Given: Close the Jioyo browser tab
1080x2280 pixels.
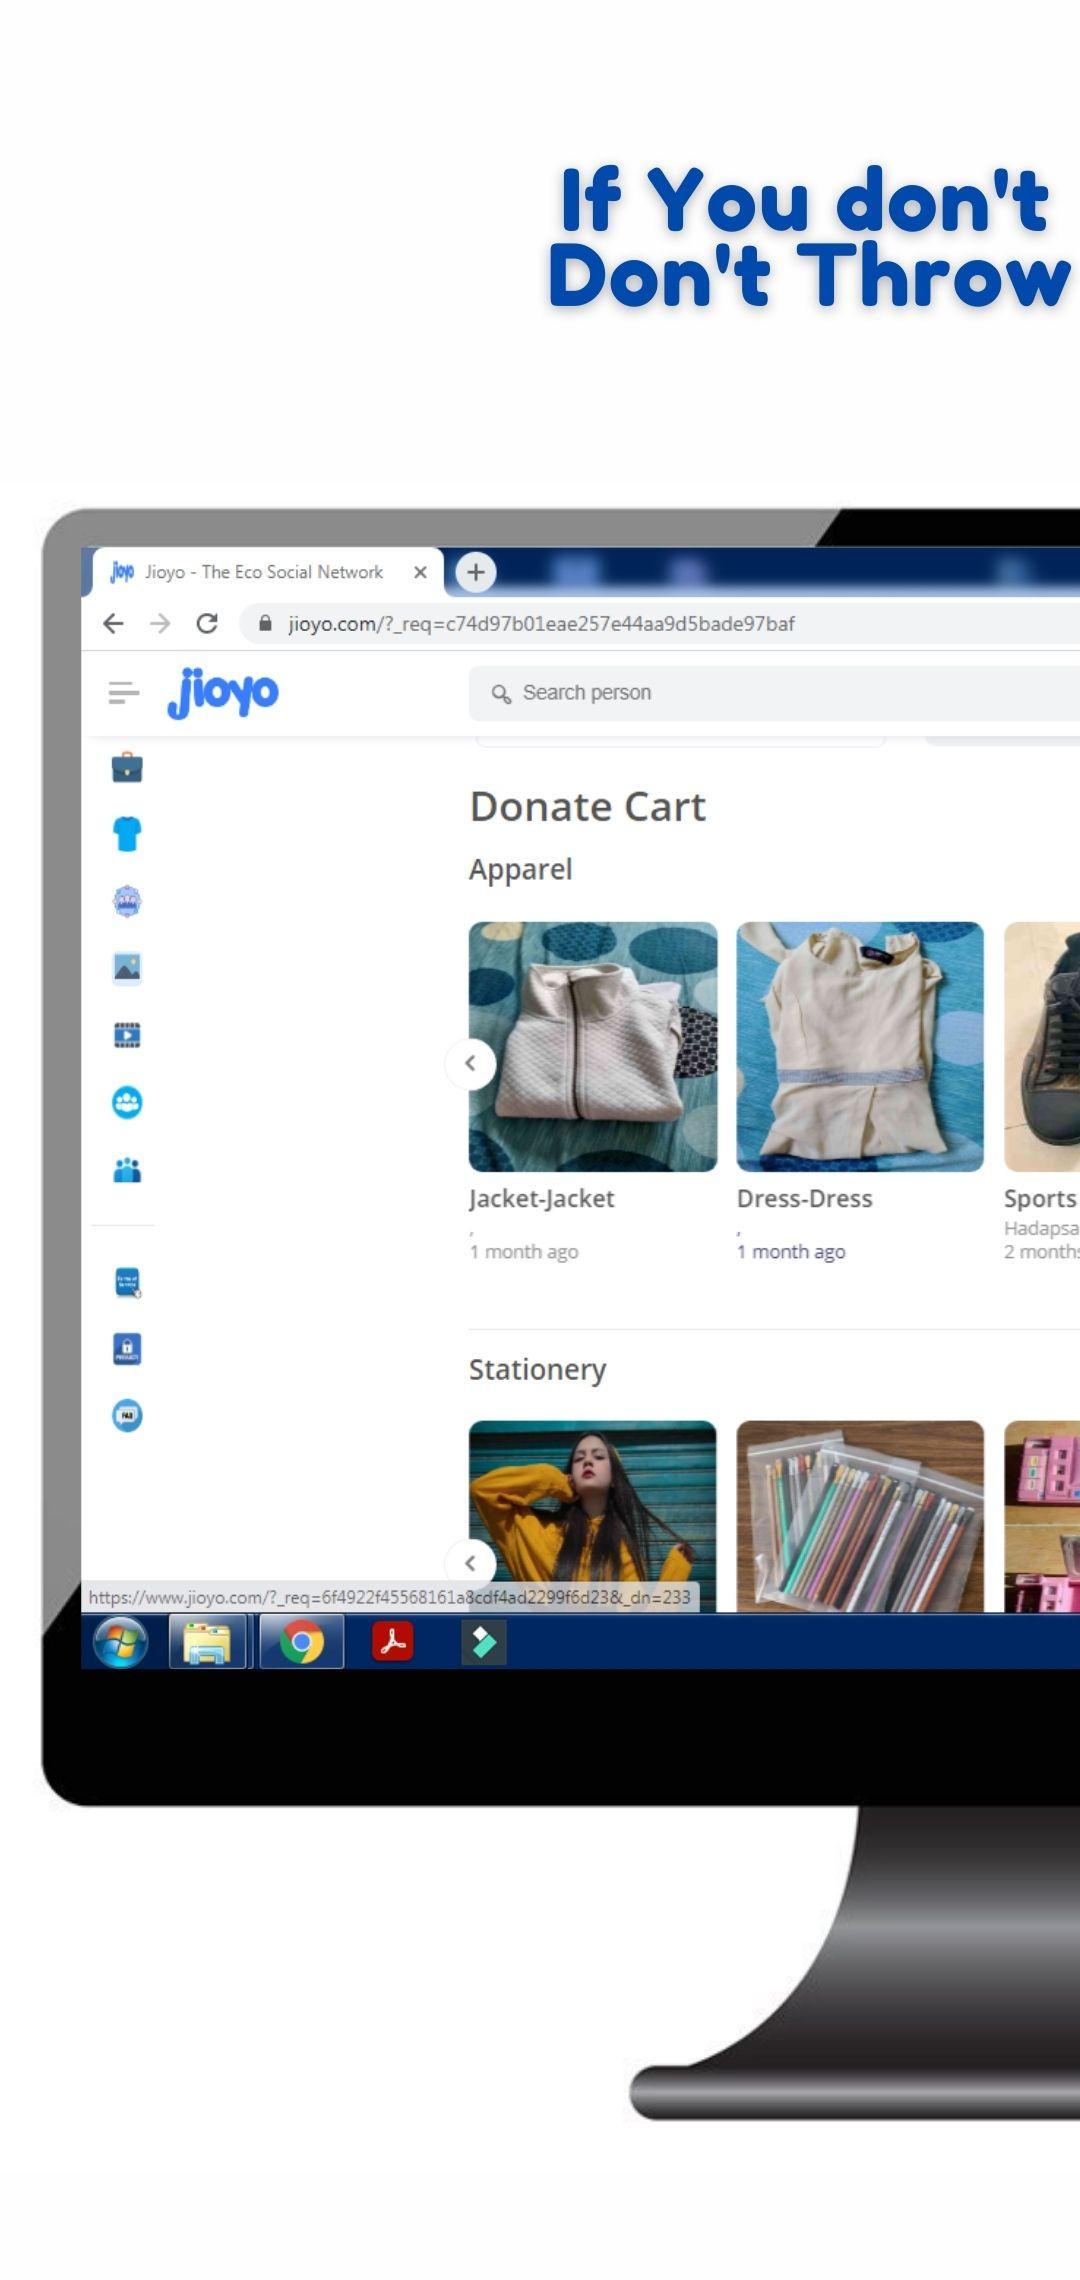Looking at the screenshot, I should pos(421,572).
